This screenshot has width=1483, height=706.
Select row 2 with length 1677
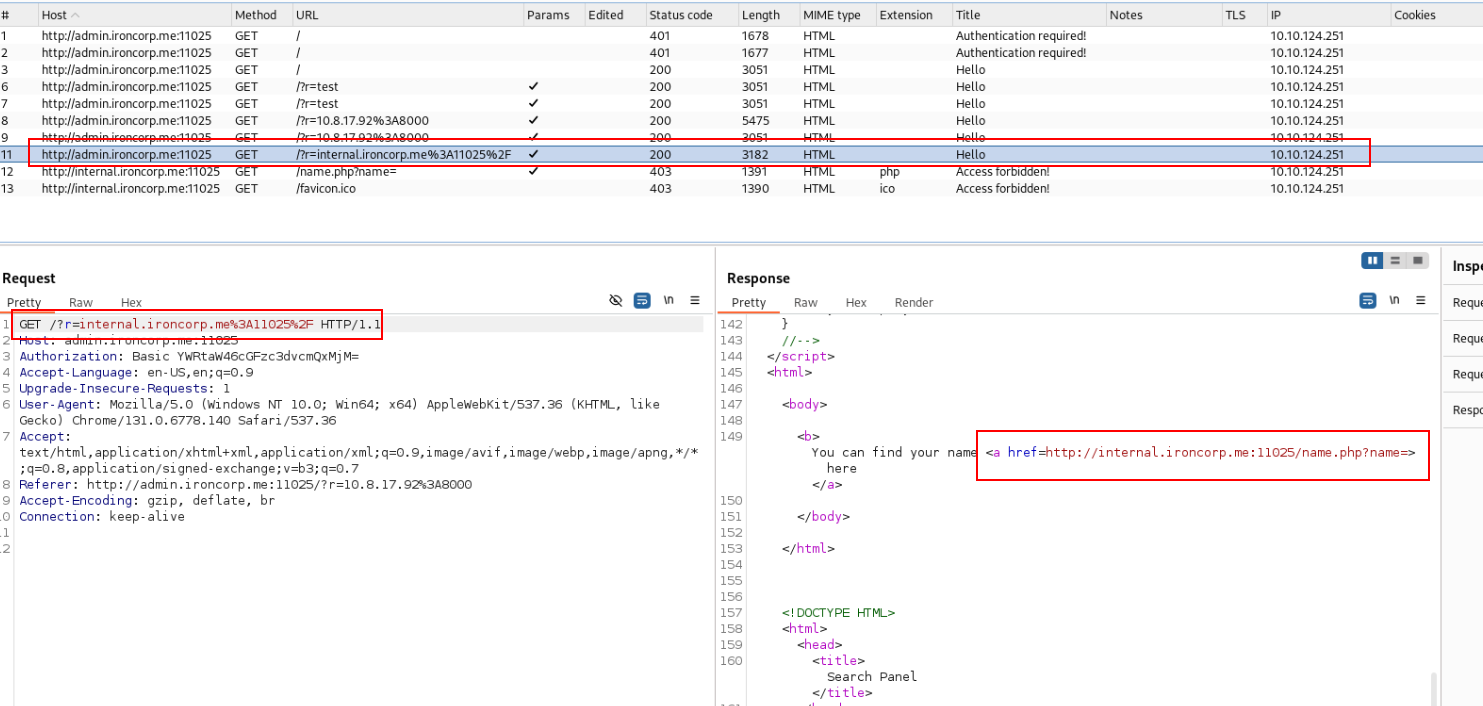coord(741,52)
